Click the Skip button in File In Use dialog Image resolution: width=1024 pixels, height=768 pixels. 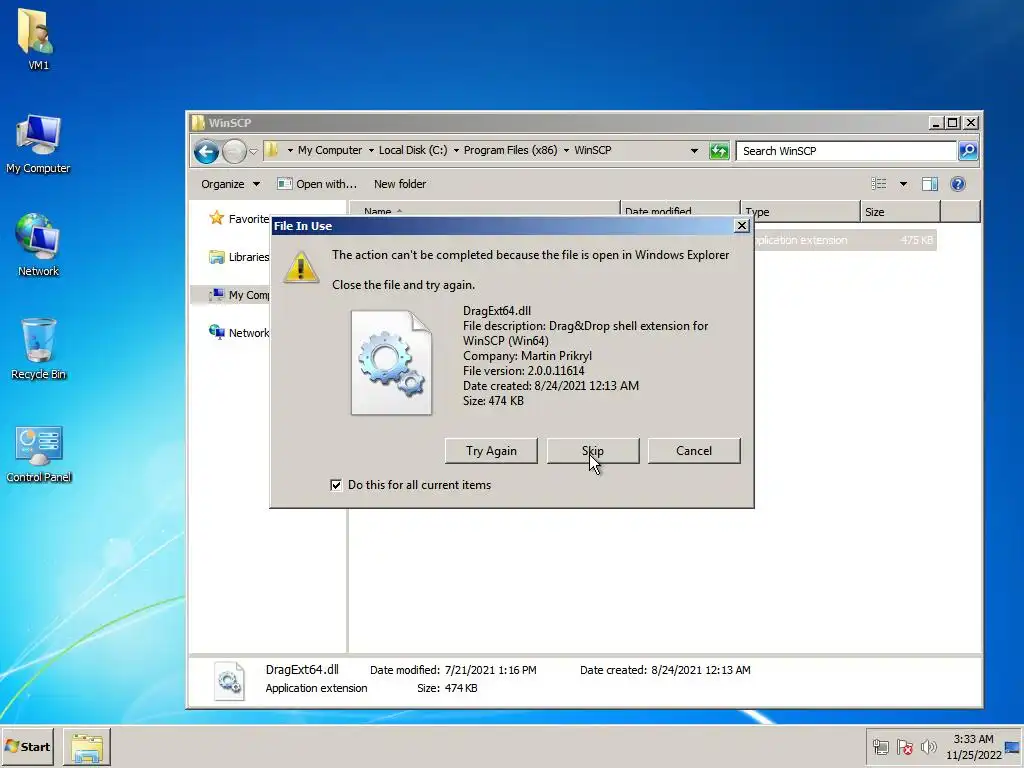click(x=592, y=451)
